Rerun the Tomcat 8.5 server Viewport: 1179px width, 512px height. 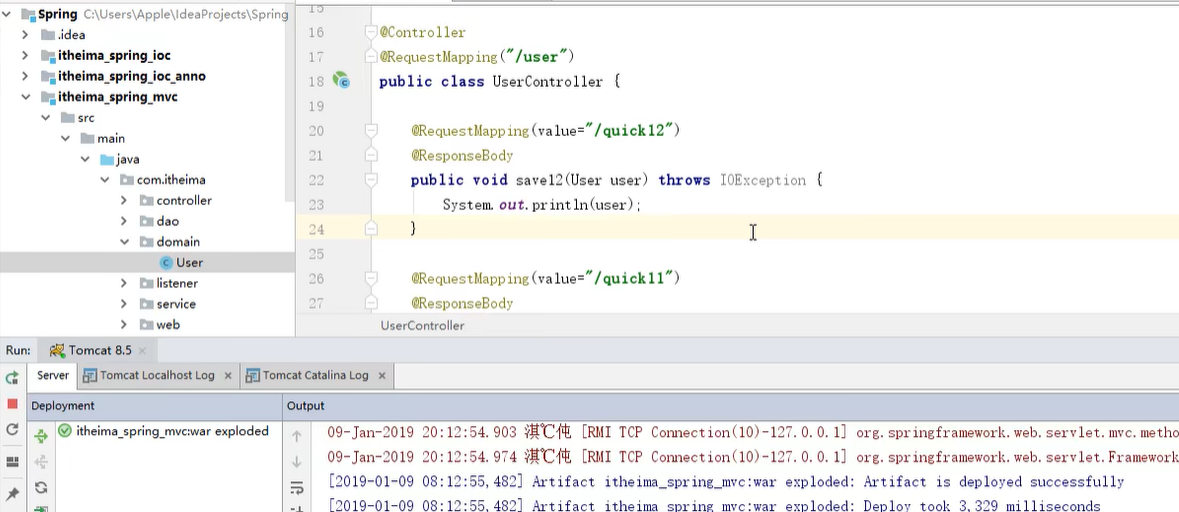(x=12, y=377)
